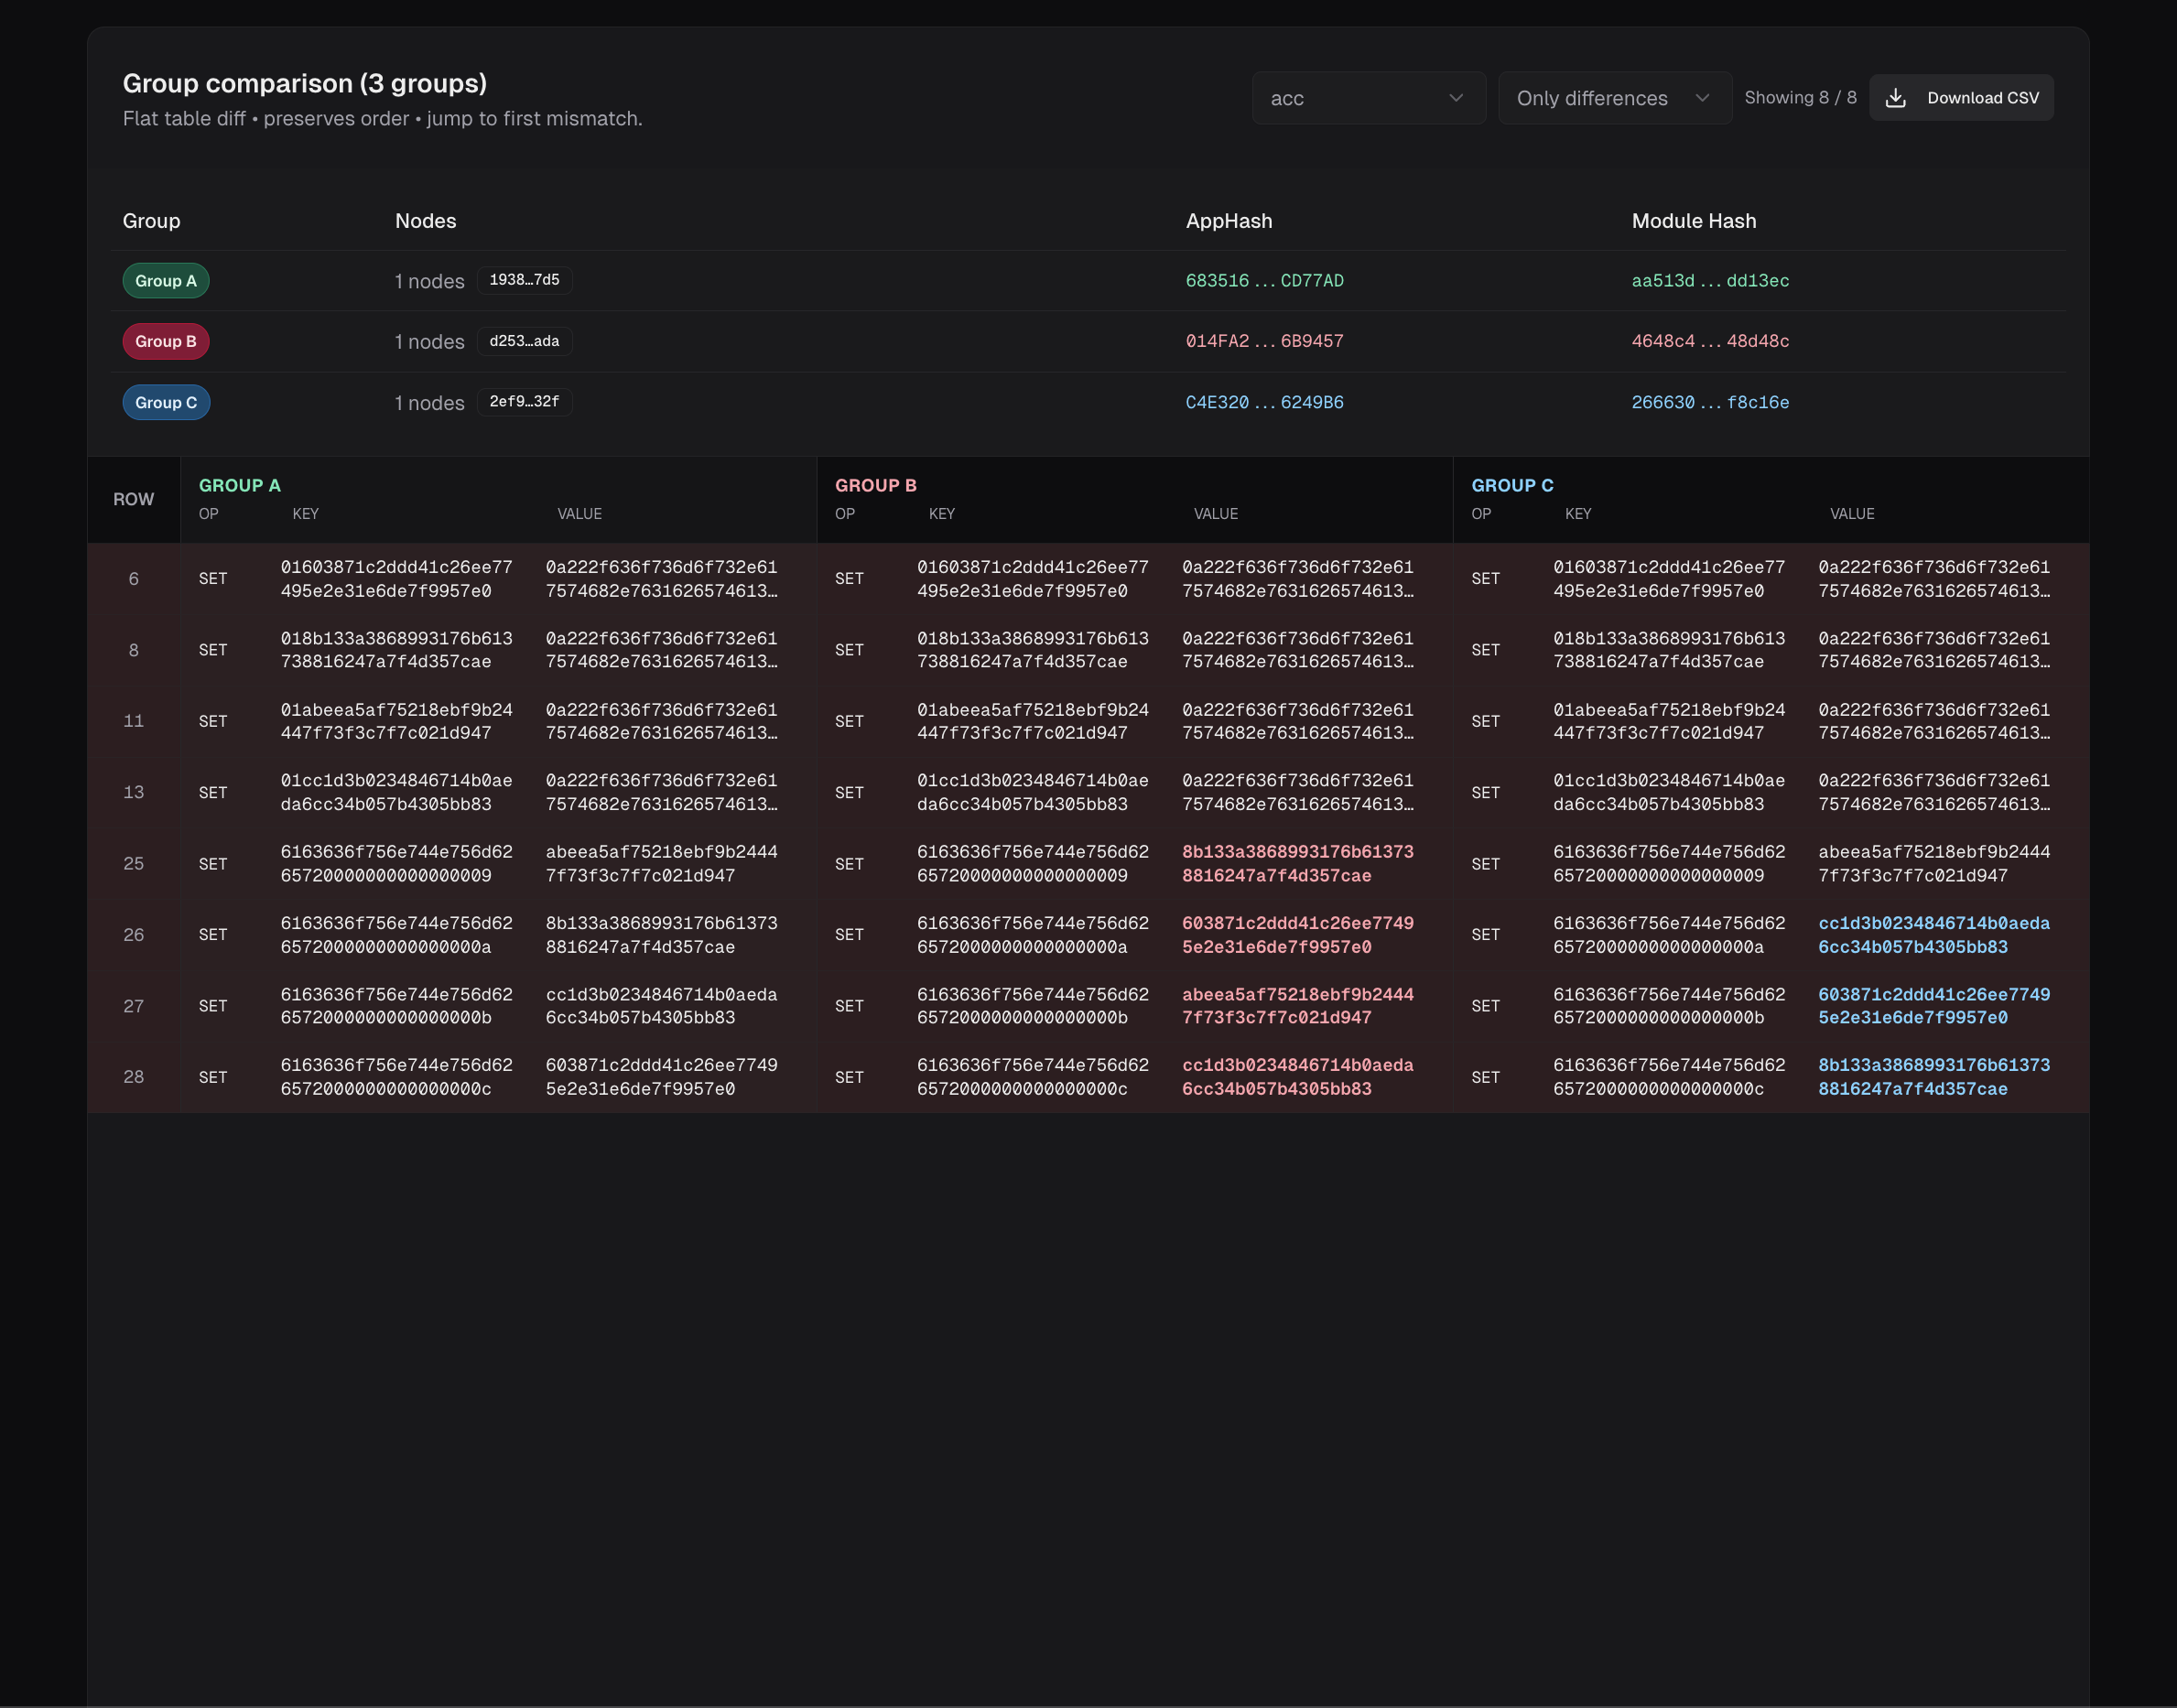Open Group B AppHash '014FA2 ... 6B9457'
Screen dimensions: 2177x1708
[1264, 341]
